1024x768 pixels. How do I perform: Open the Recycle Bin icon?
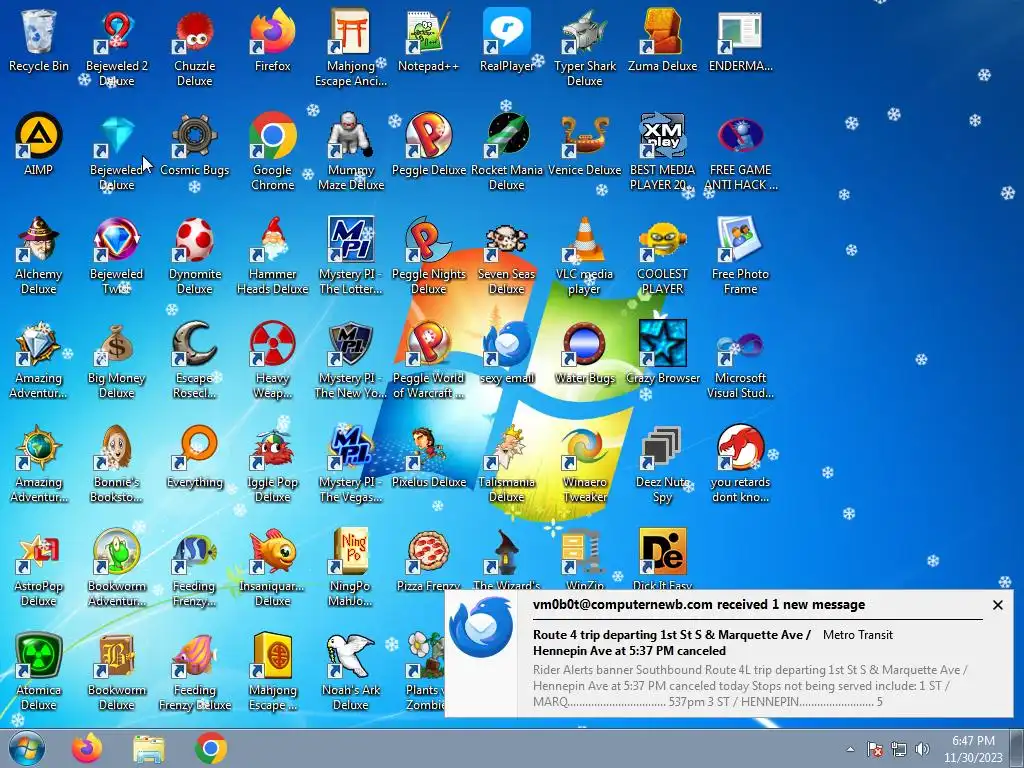point(39,40)
